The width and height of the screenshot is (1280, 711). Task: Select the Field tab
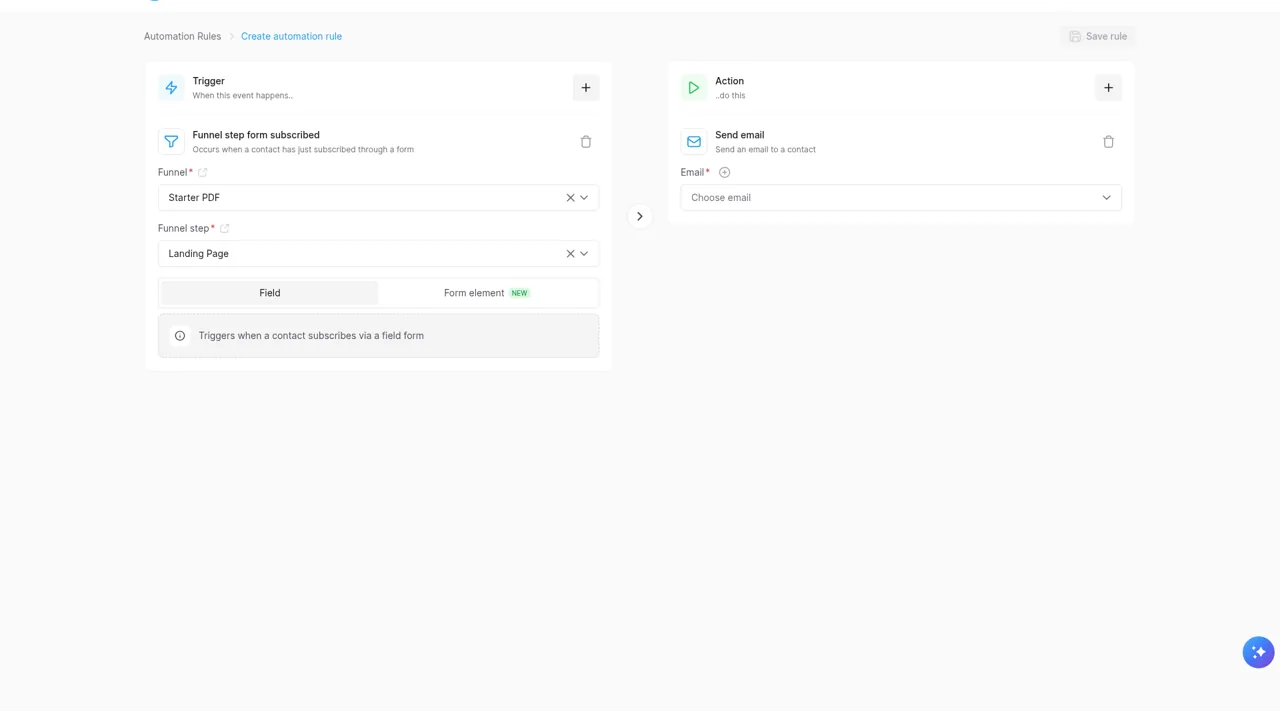tap(270, 293)
